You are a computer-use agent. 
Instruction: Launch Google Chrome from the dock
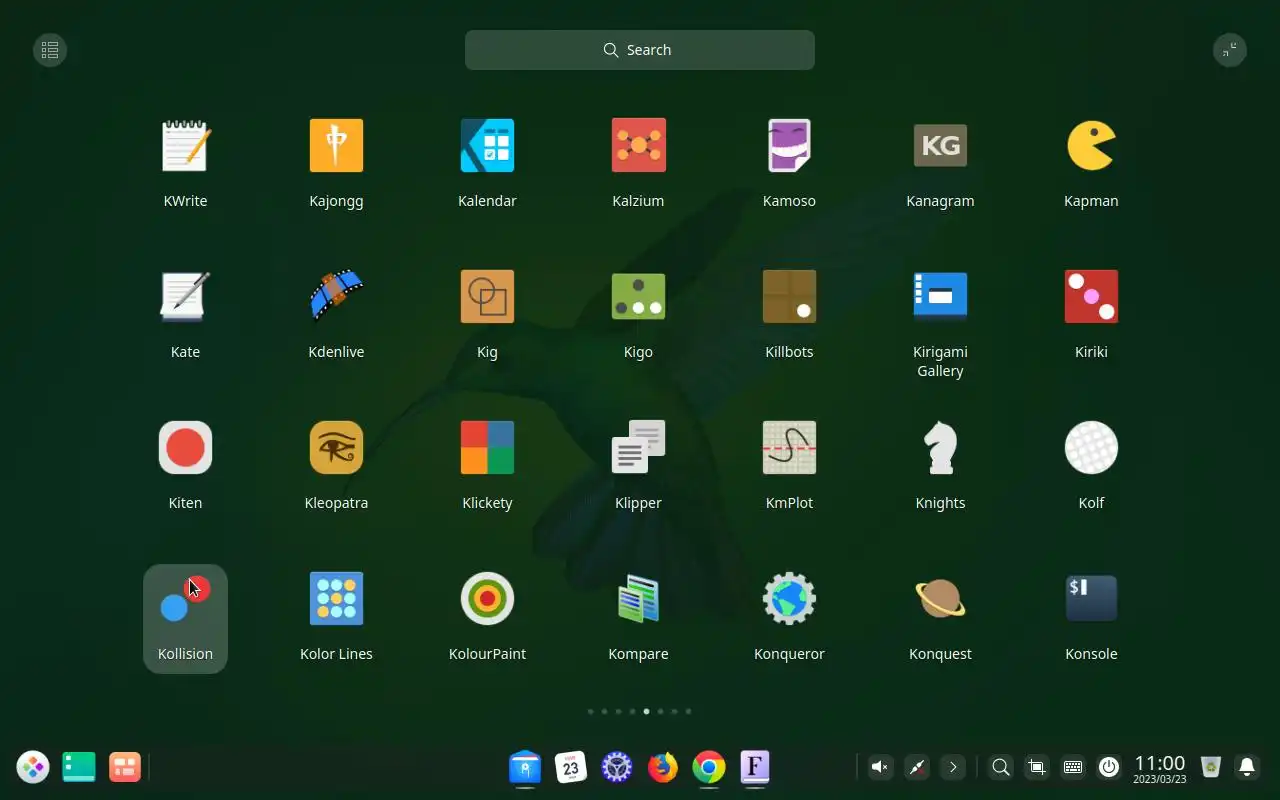[709, 767]
